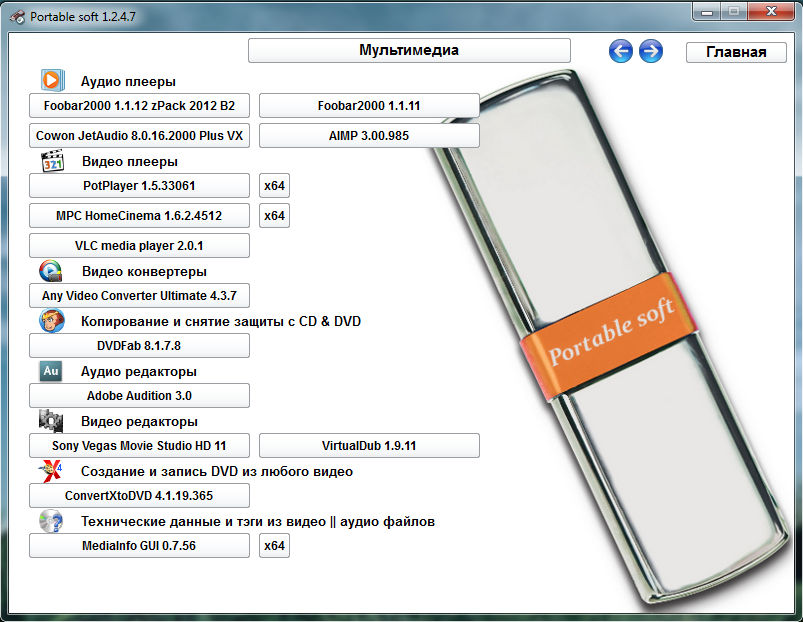Click the Video editors camera icon
Image resolution: width=803 pixels, height=622 pixels.
coord(51,420)
